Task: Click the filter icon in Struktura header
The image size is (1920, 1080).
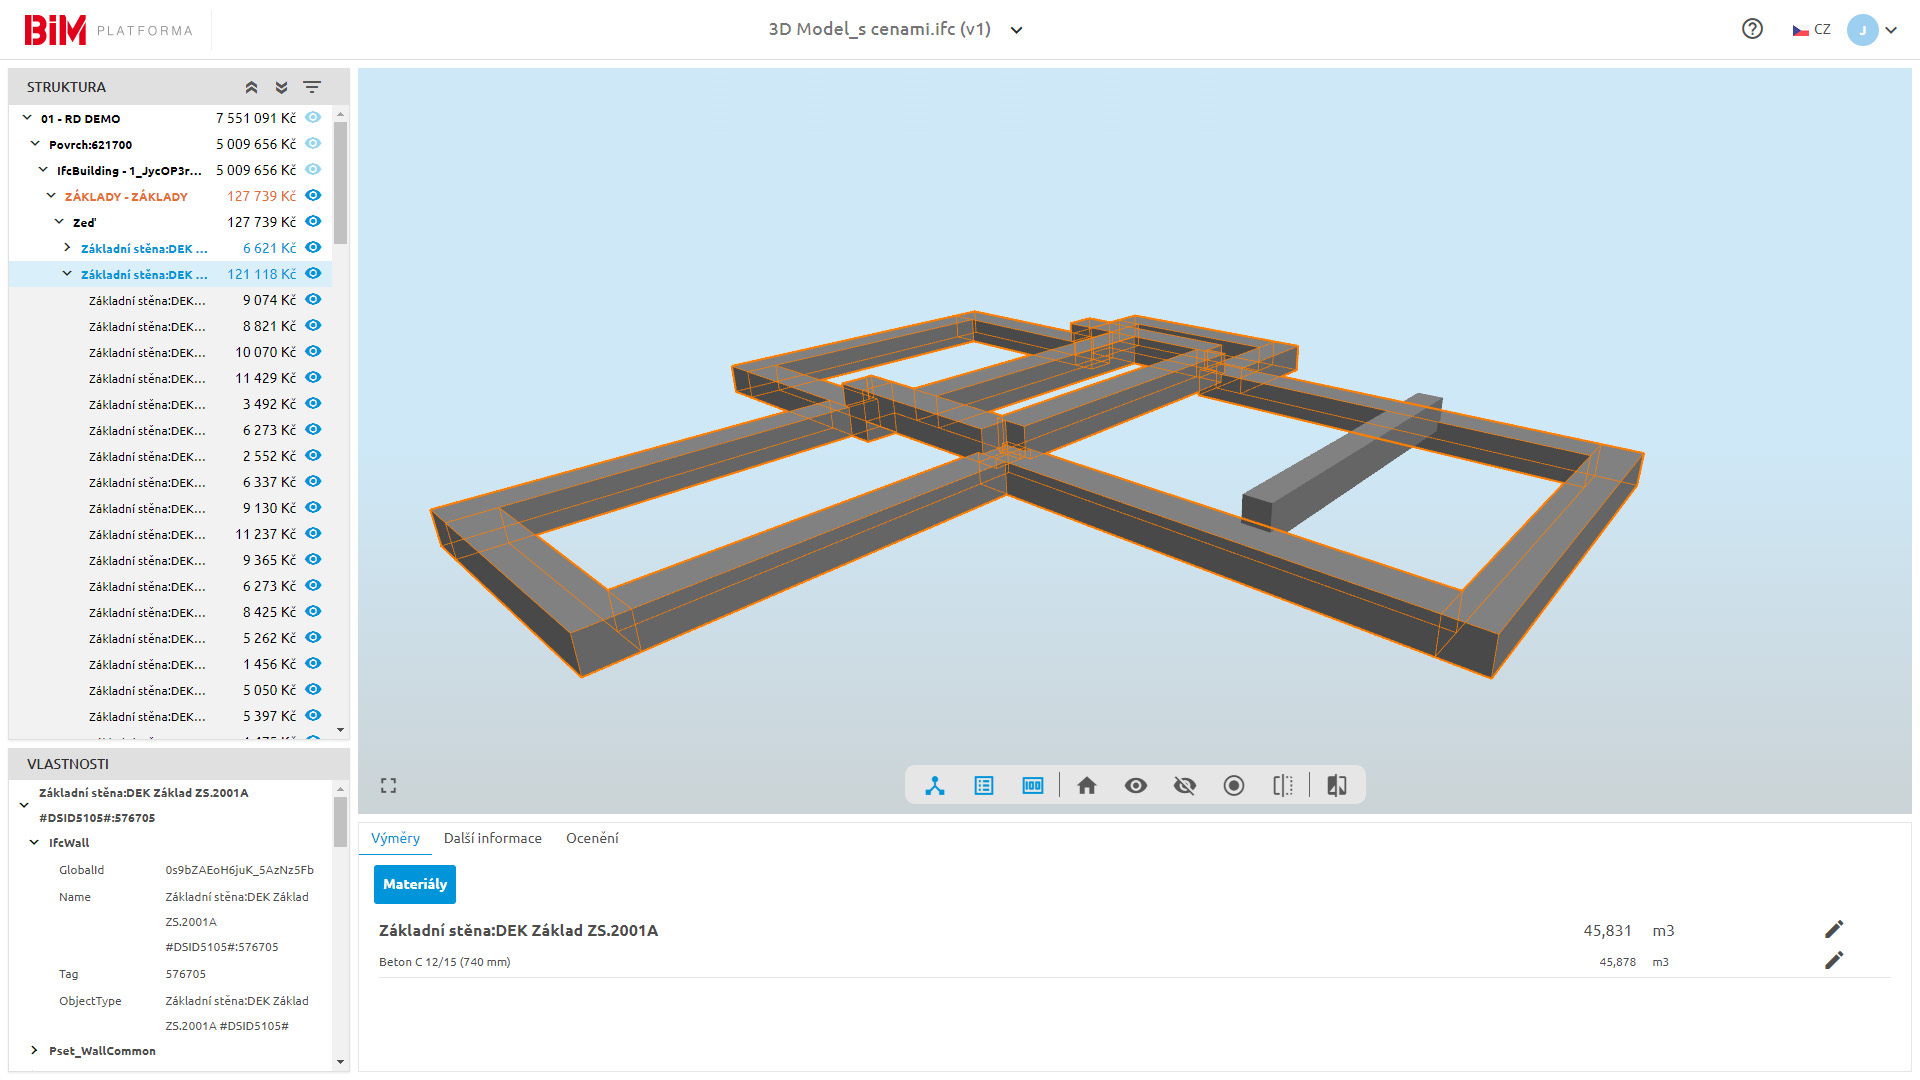Action: click(312, 87)
